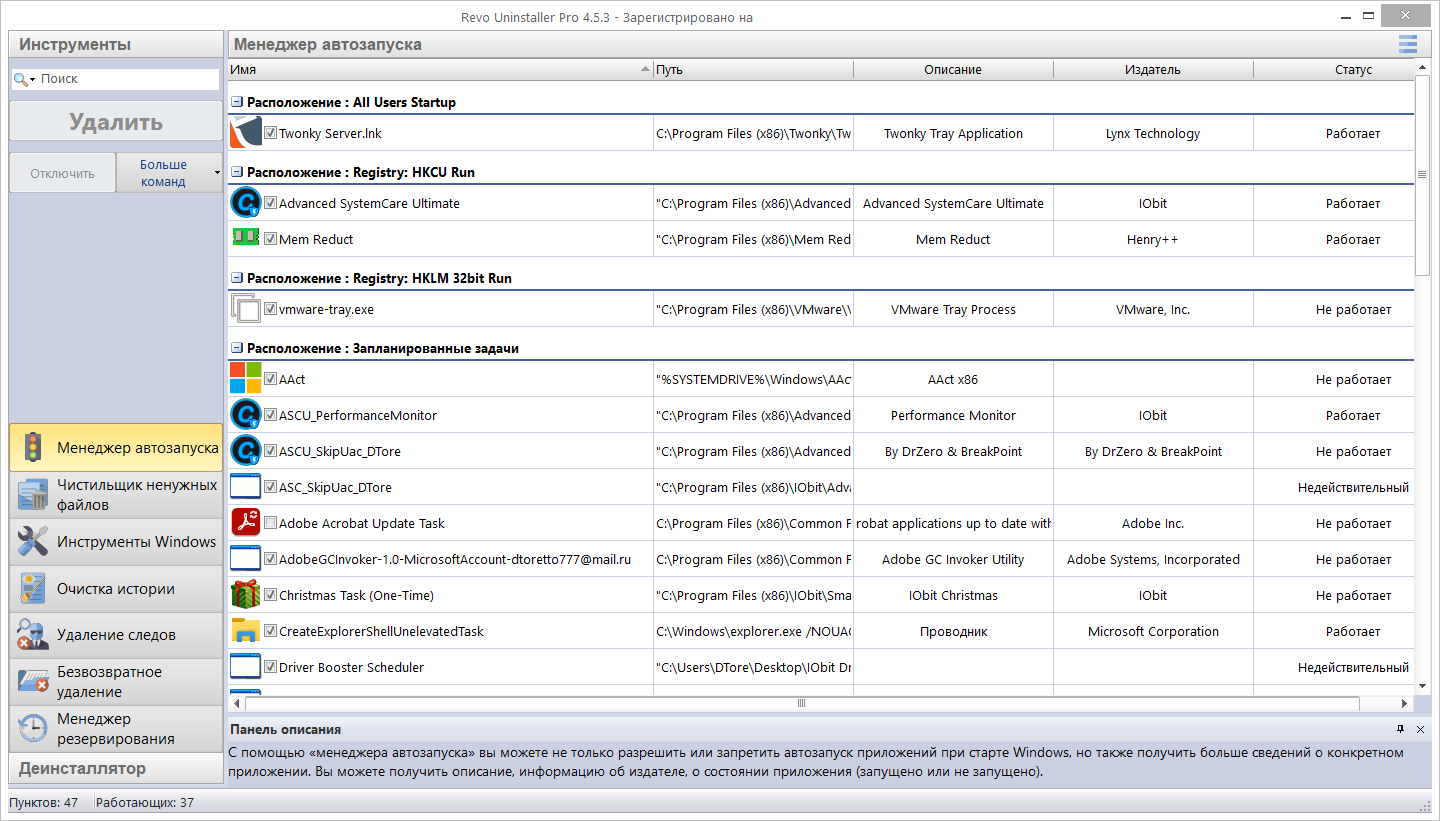Screen dimensions: 1440x821
Task: Open search options dropdown arrow
Action: tap(33, 79)
